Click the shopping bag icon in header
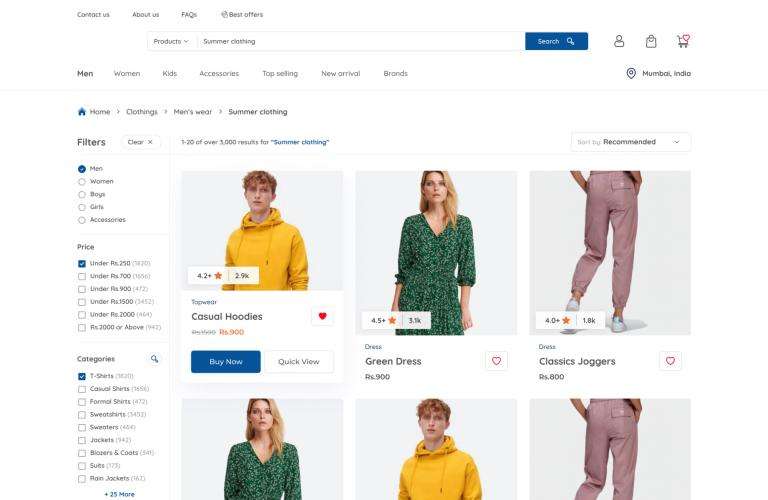This screenshot has height=500, width=768. click(651, 41)
